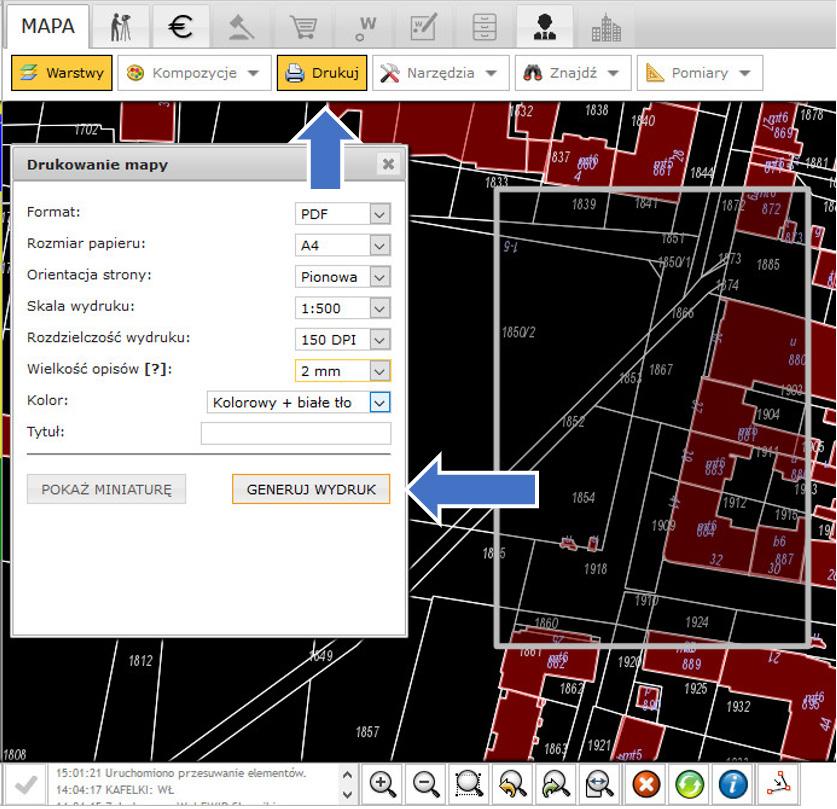Focus the Tytuł text field
Screen dimensions: 837x809
[296, 433]
